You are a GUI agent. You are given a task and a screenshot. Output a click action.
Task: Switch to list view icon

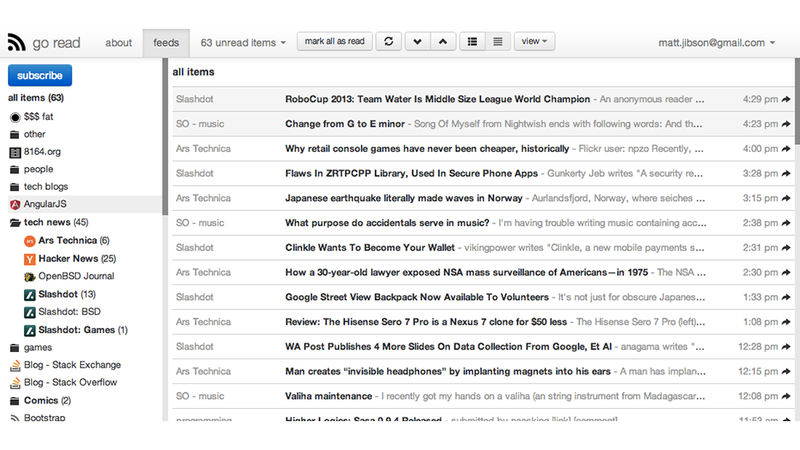tap(472, 41)
